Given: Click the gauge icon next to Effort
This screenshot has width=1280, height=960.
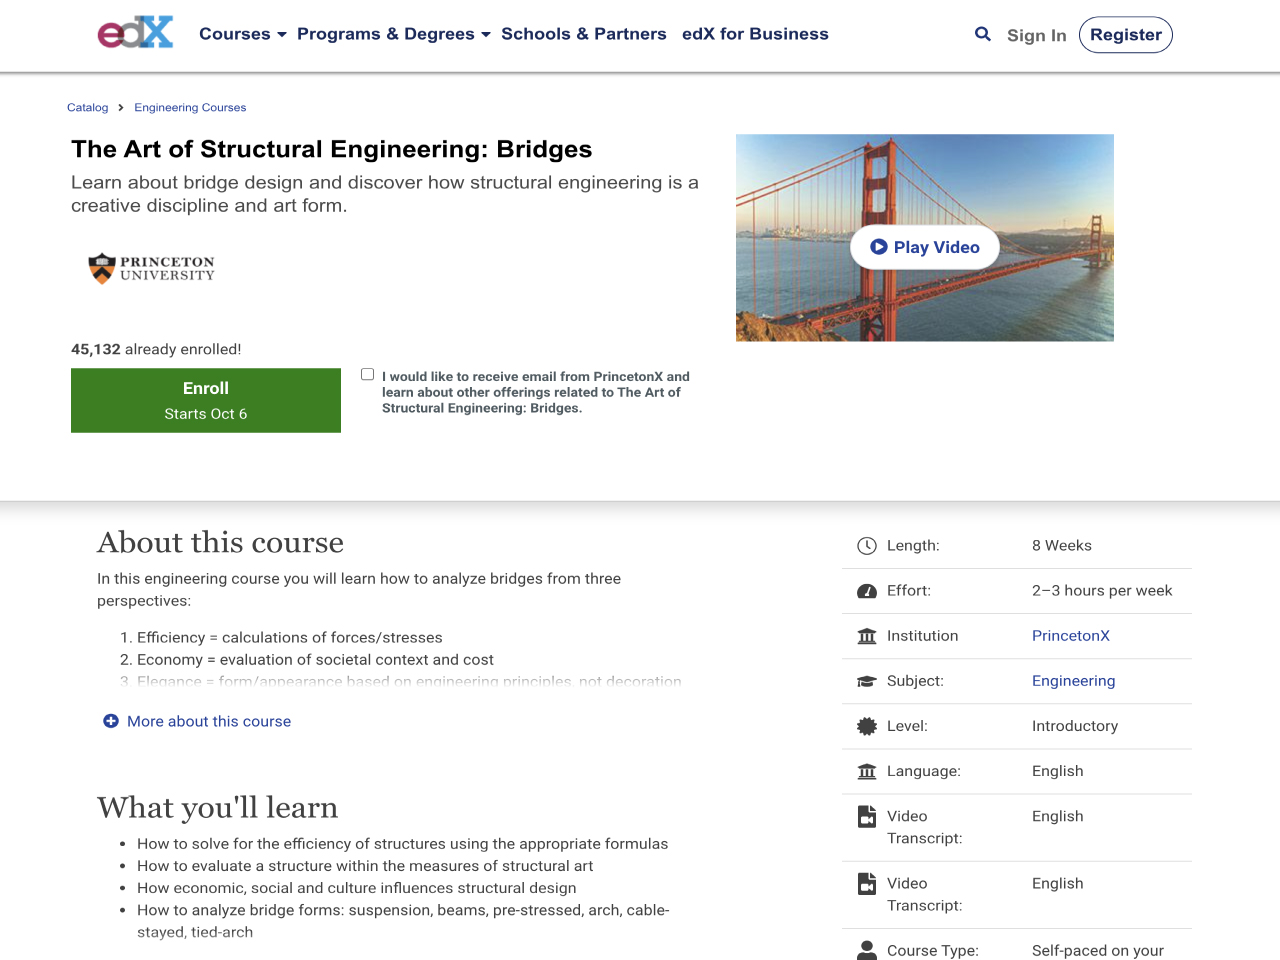Looking at the screenshot, I should pos(867,591).
